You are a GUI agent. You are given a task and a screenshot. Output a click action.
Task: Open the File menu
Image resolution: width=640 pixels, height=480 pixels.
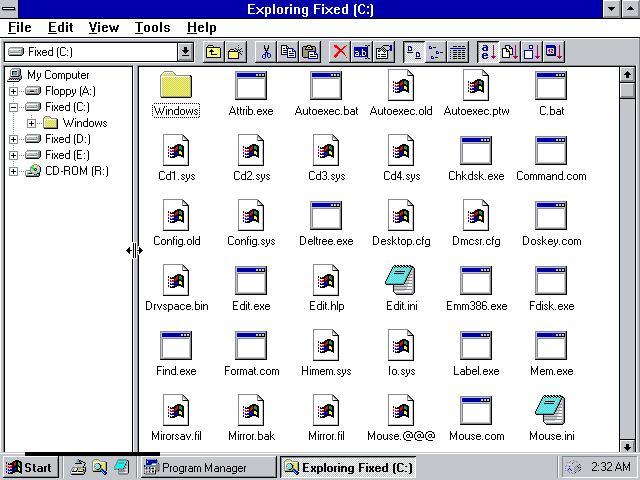tap(20, 27)
